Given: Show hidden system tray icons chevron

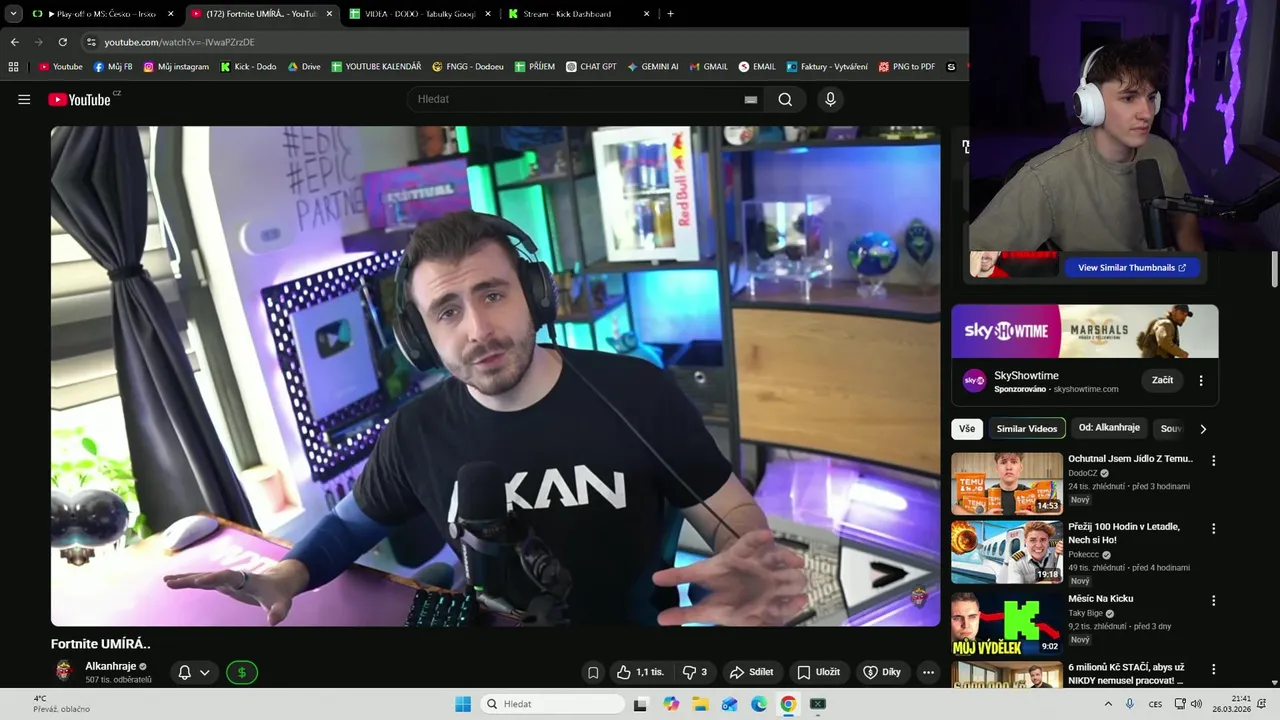Looking at the screenshot, I should (x=1108, y=704).
